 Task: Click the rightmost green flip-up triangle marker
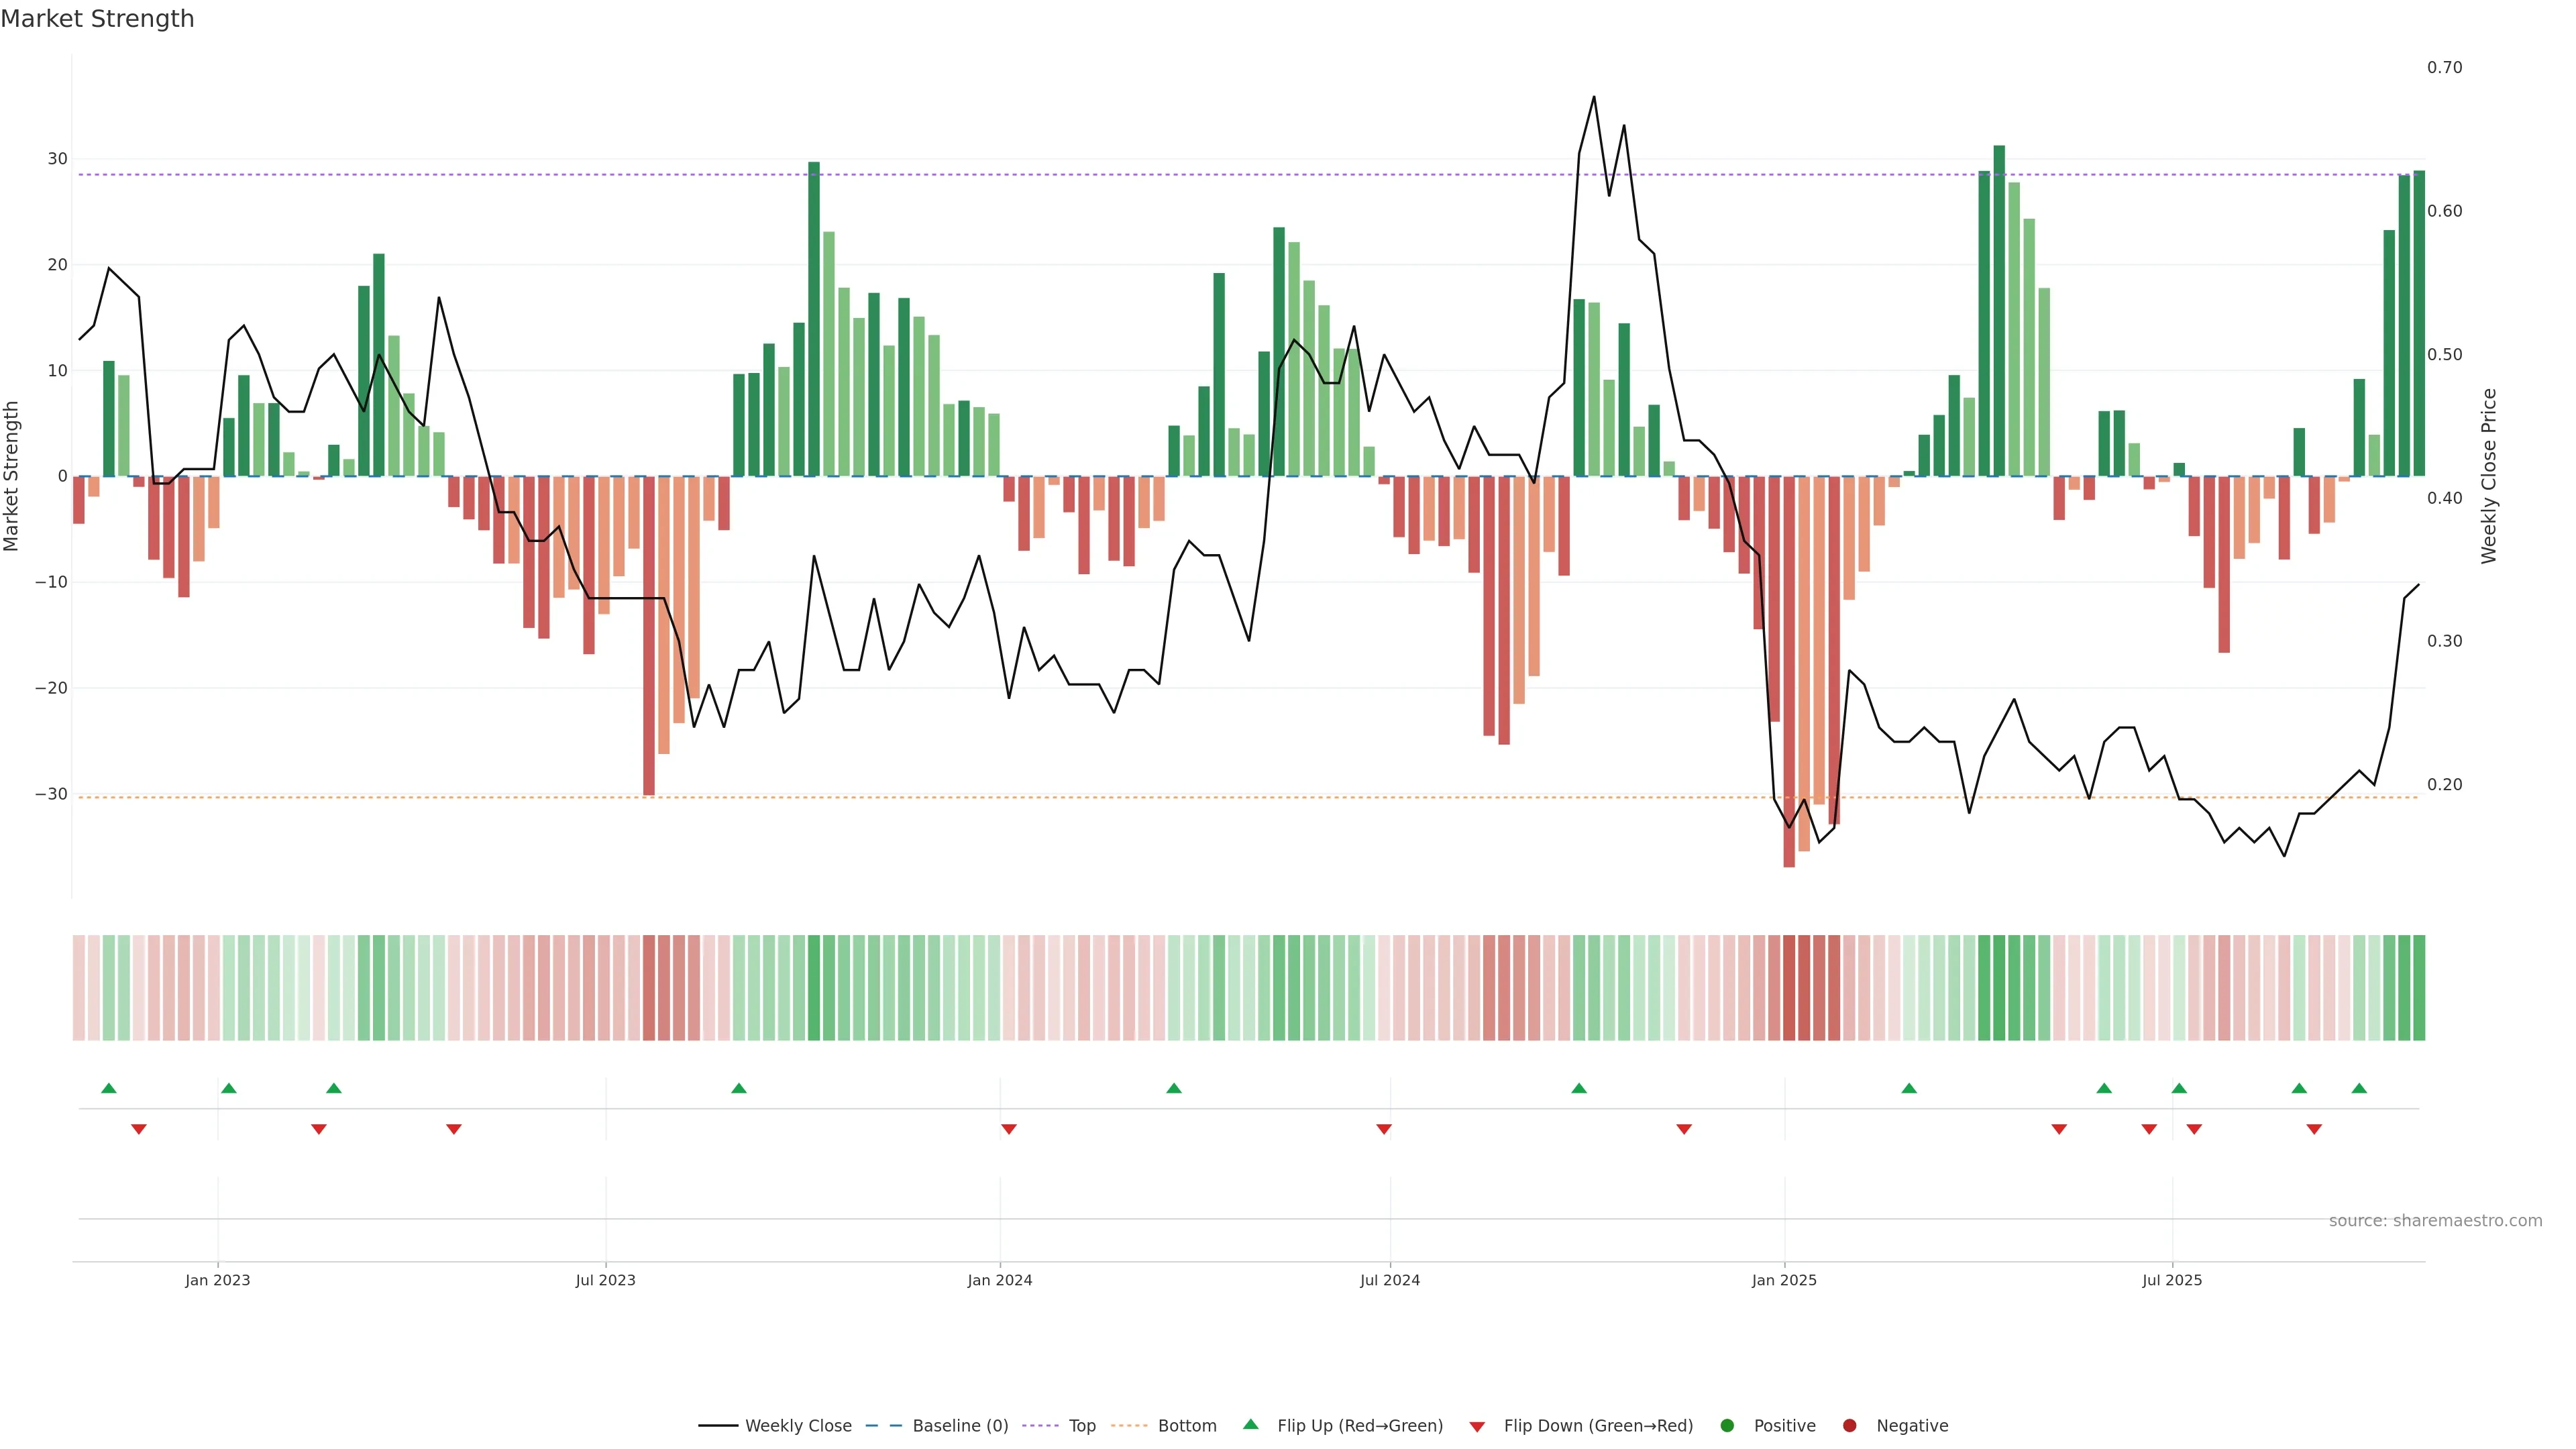[x=2359, y=1088]
